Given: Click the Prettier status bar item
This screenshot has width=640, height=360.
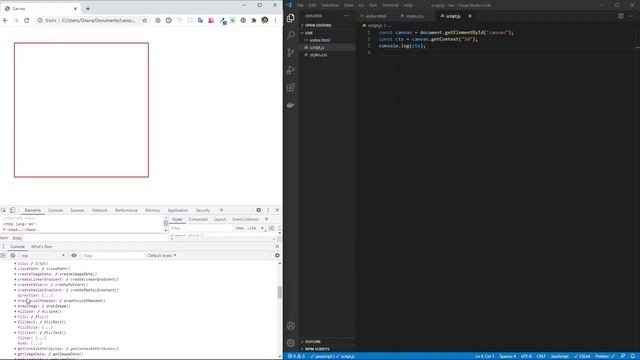Looking at the screenshot, I should click(x=605, y=356).
